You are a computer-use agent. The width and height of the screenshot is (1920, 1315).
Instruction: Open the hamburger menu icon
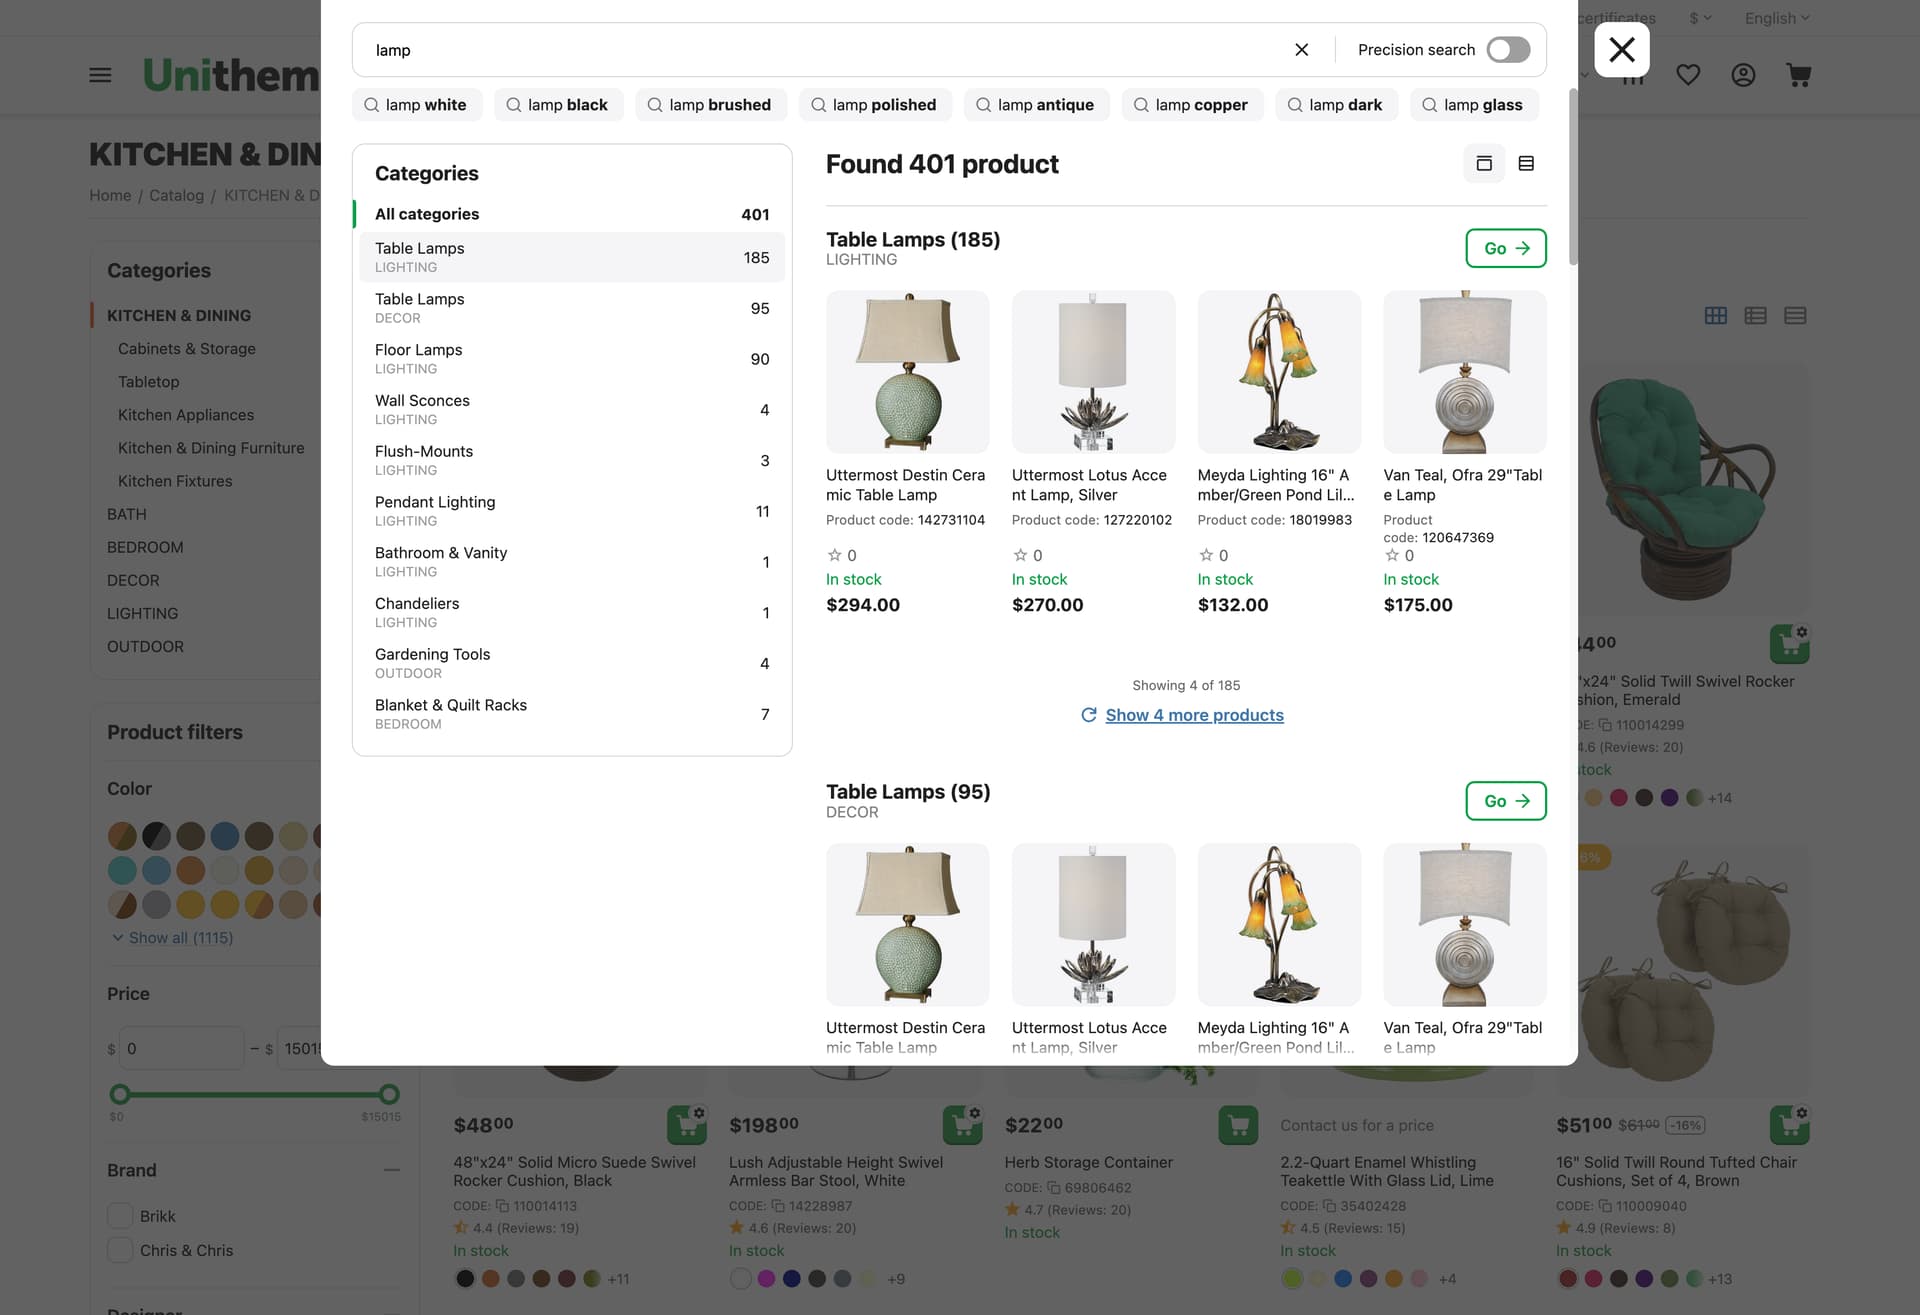click(100, 75)
